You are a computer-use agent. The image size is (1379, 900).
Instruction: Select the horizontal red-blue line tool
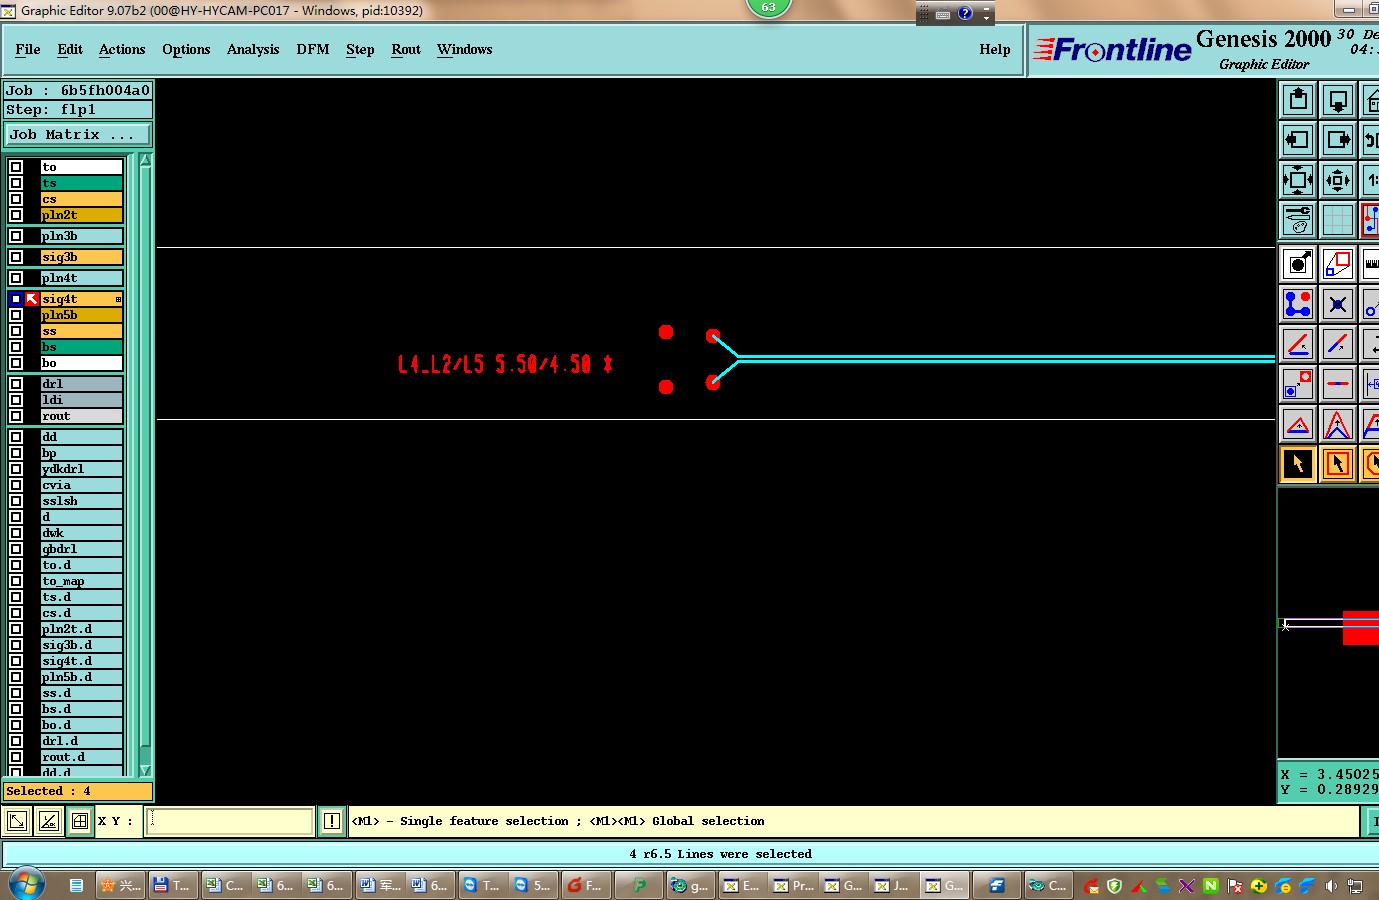pos(1338,384)
